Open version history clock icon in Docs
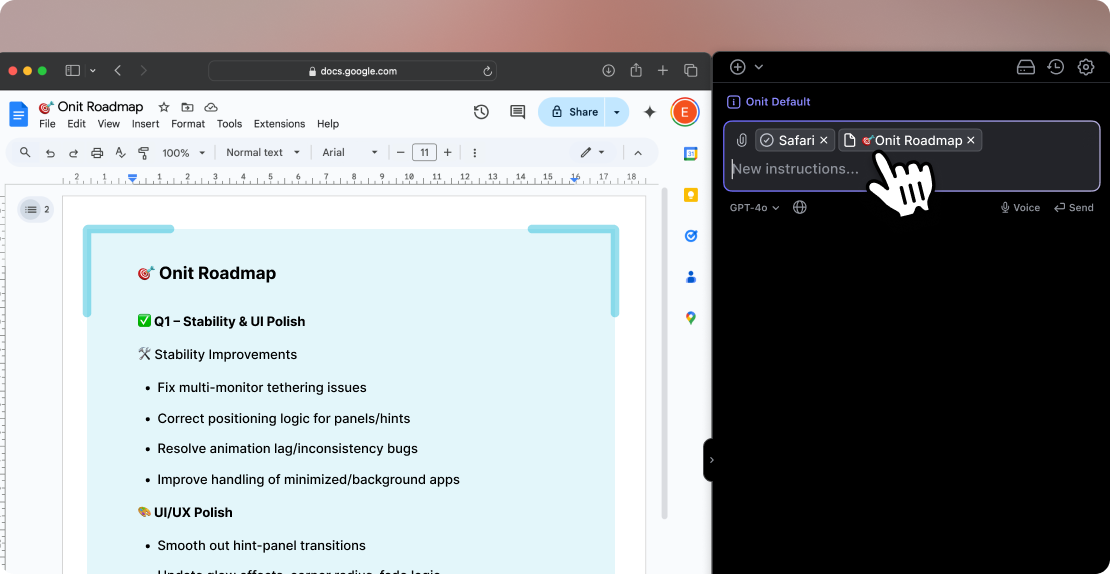This screenshot has width=1110, height=574. point(481,112)
